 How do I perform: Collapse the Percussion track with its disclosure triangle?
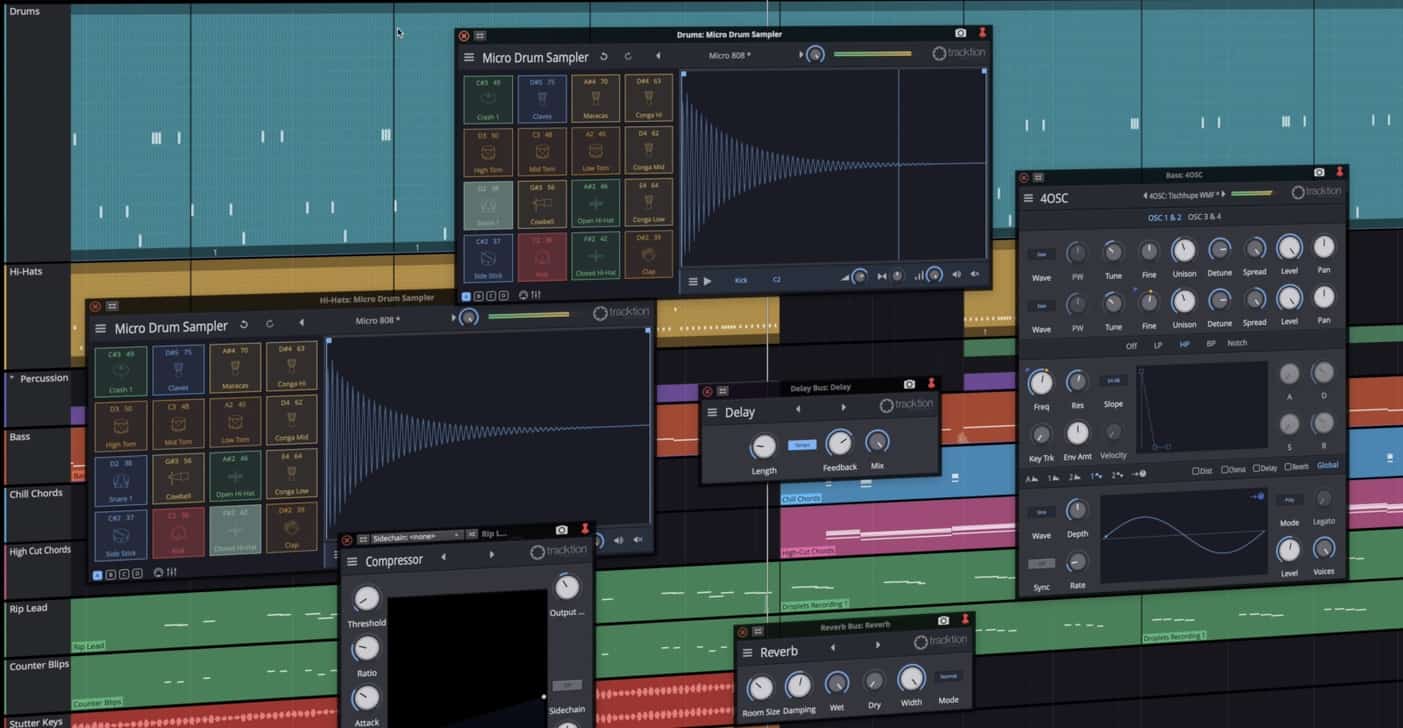point(12,378)
